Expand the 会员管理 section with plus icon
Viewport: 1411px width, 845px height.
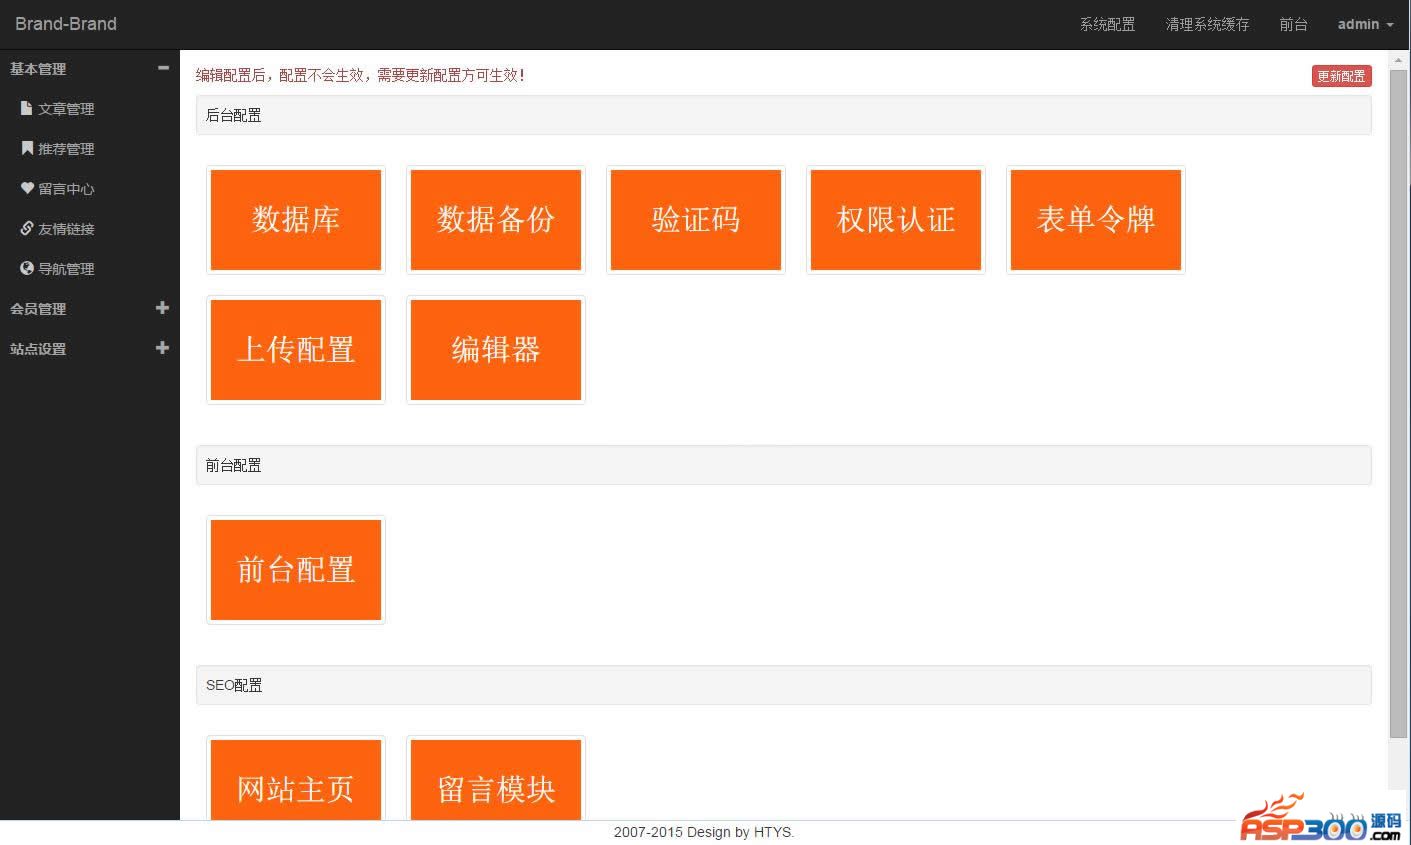tap(163, 308)
